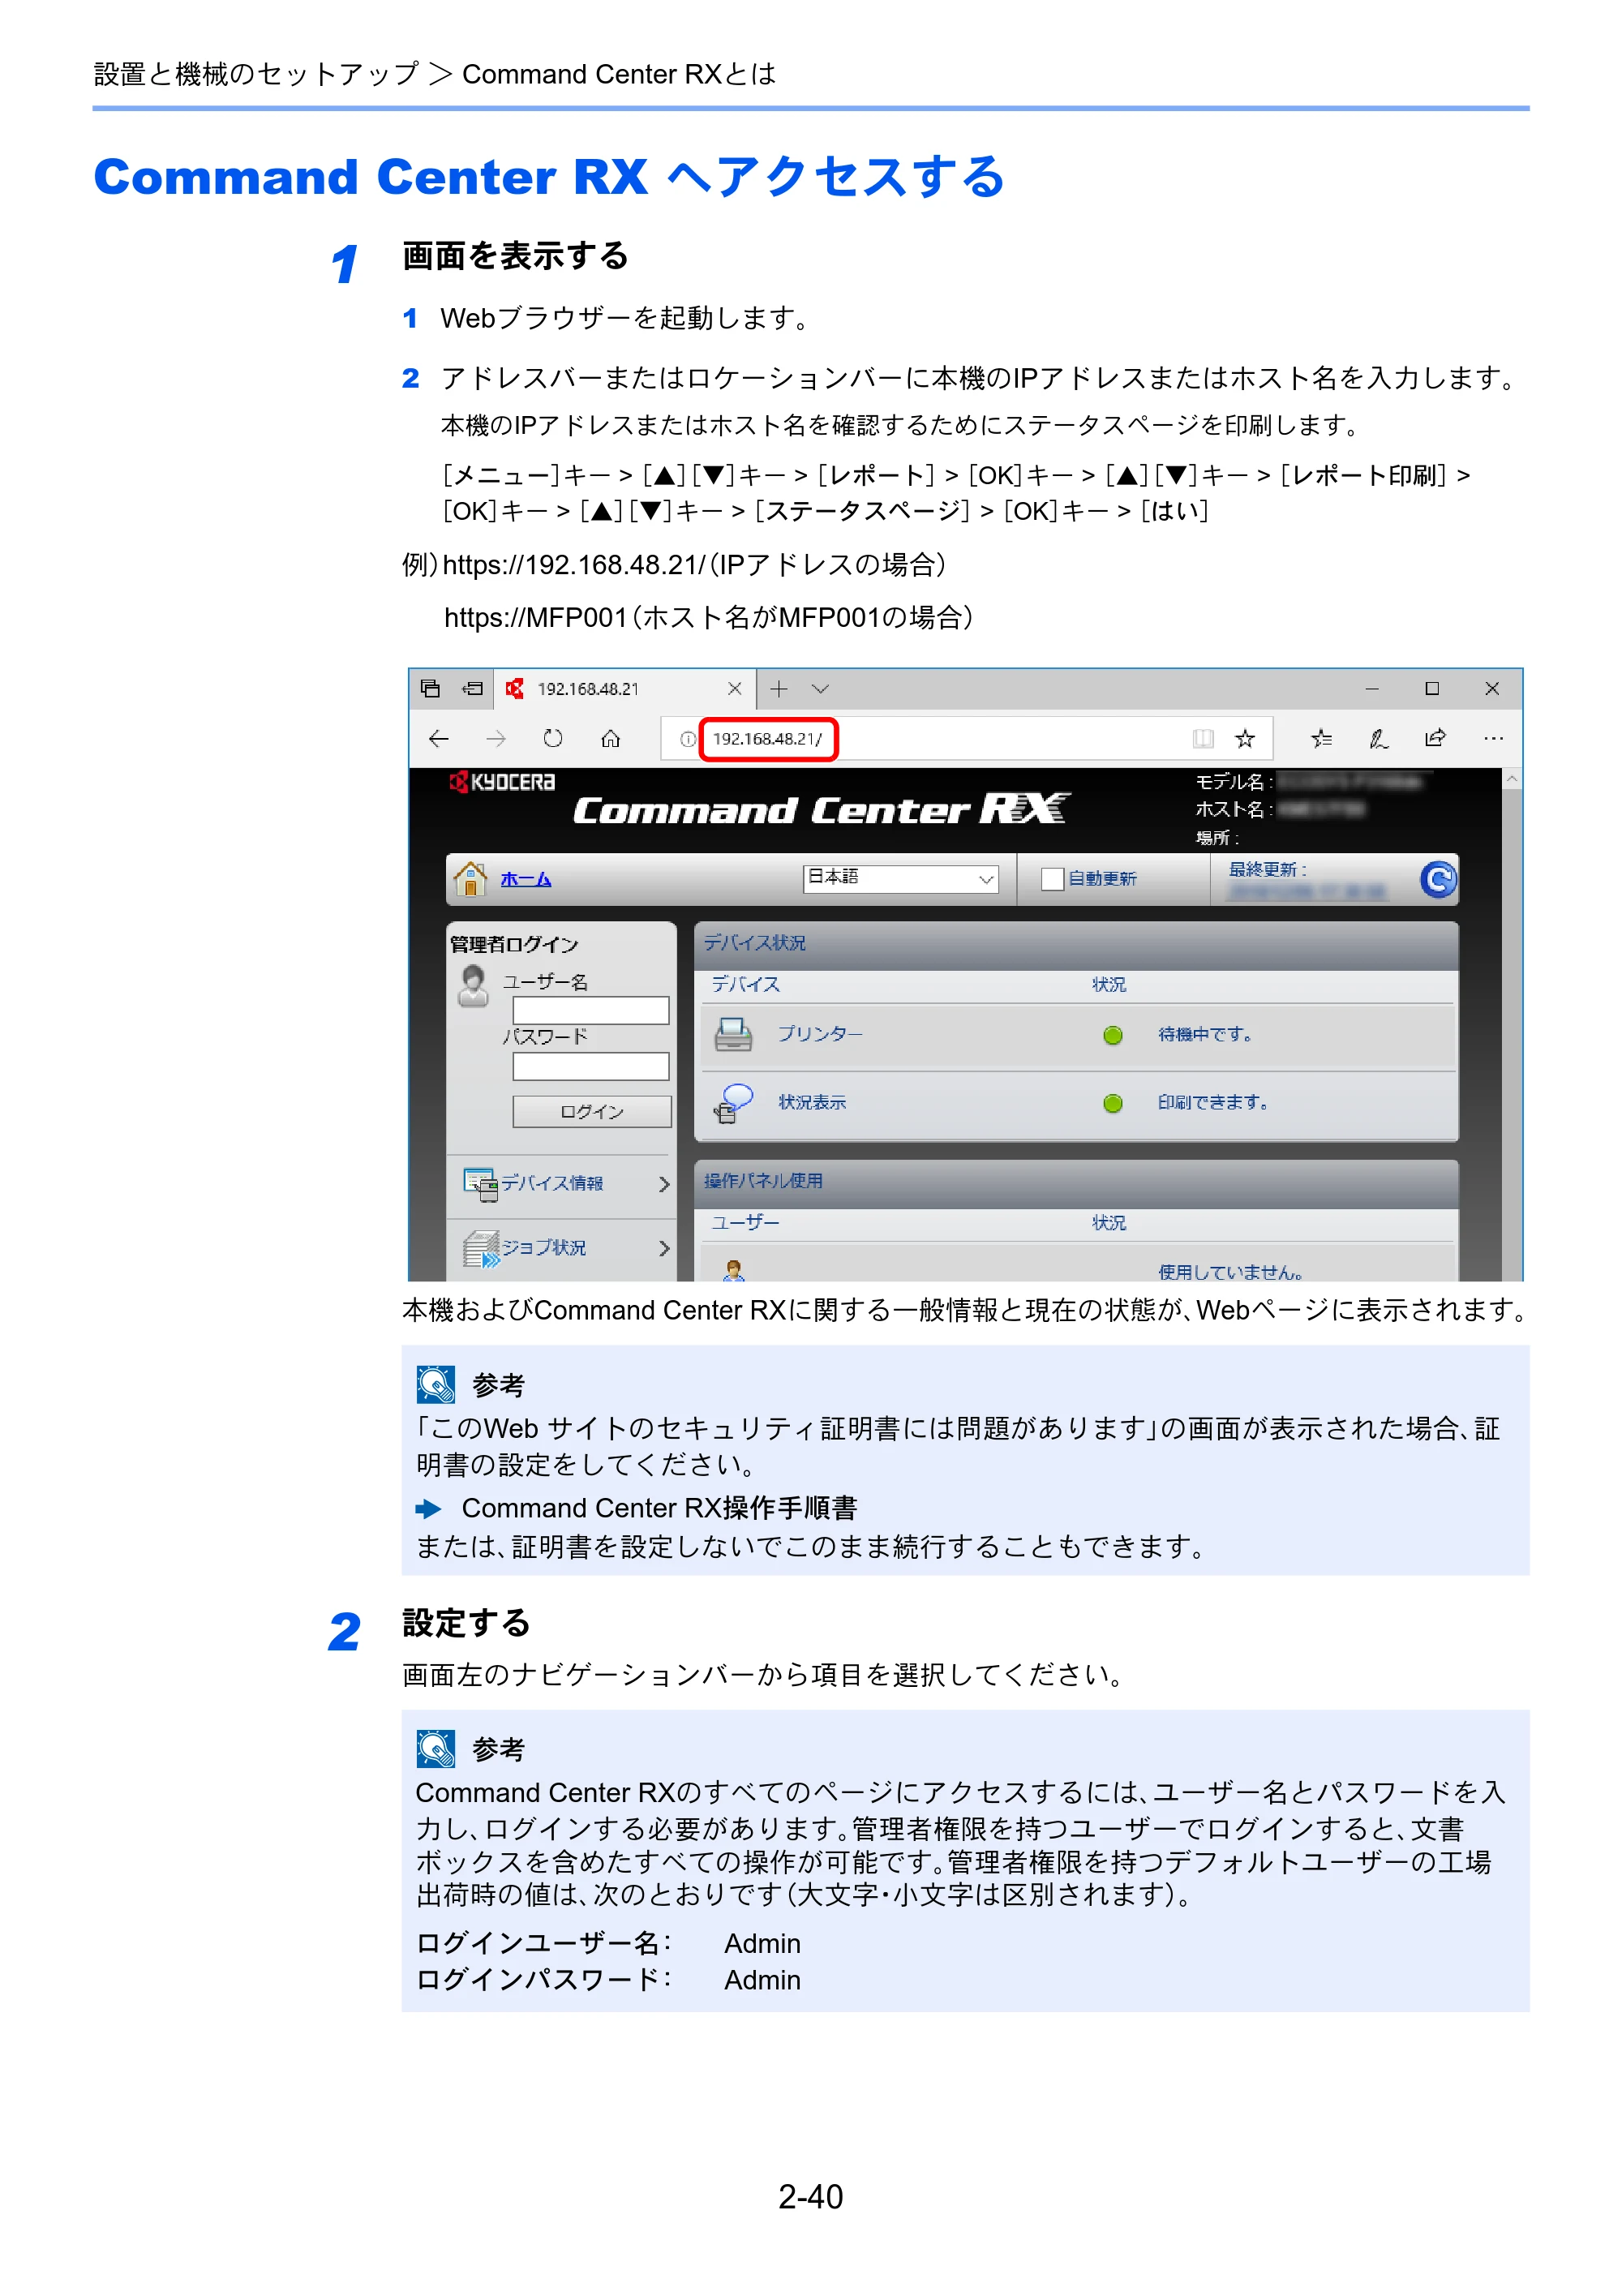Click the share icon in toolbar
The width and height of the screenshot is (1622, 2296).
tap(1435, 738)
